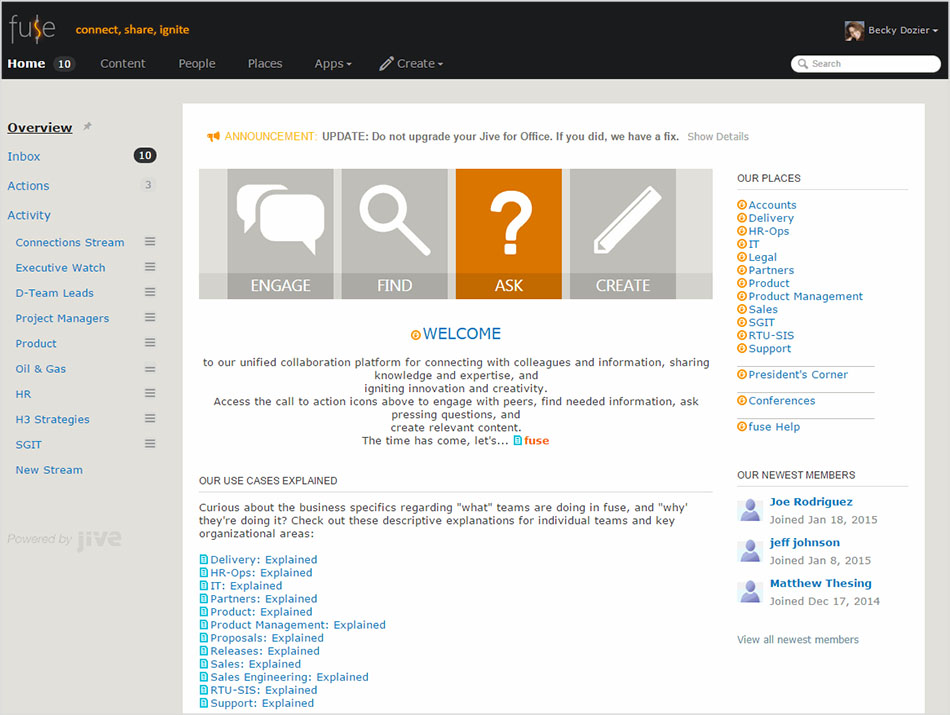Click the pin icon next to Overview
950x715 pixels.
coord(87,126)
